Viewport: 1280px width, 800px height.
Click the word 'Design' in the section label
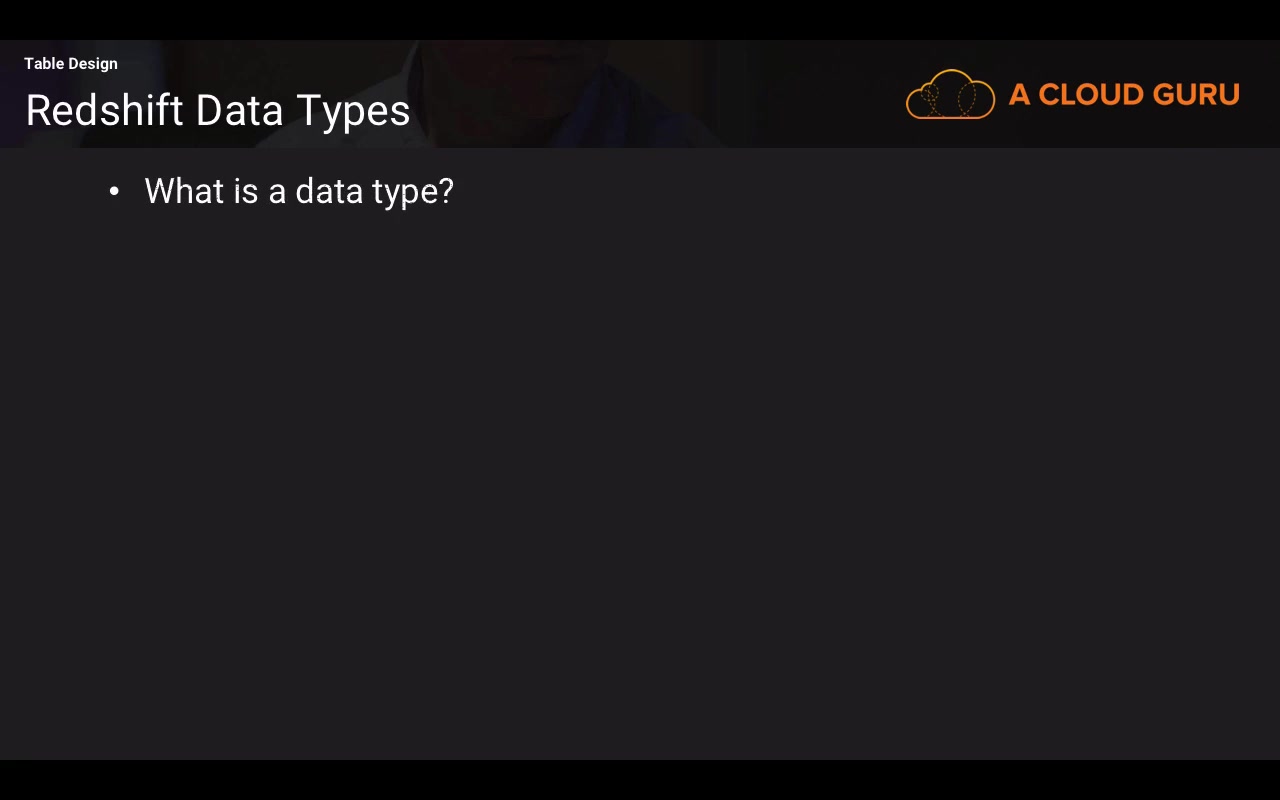[x=93, y=64]
